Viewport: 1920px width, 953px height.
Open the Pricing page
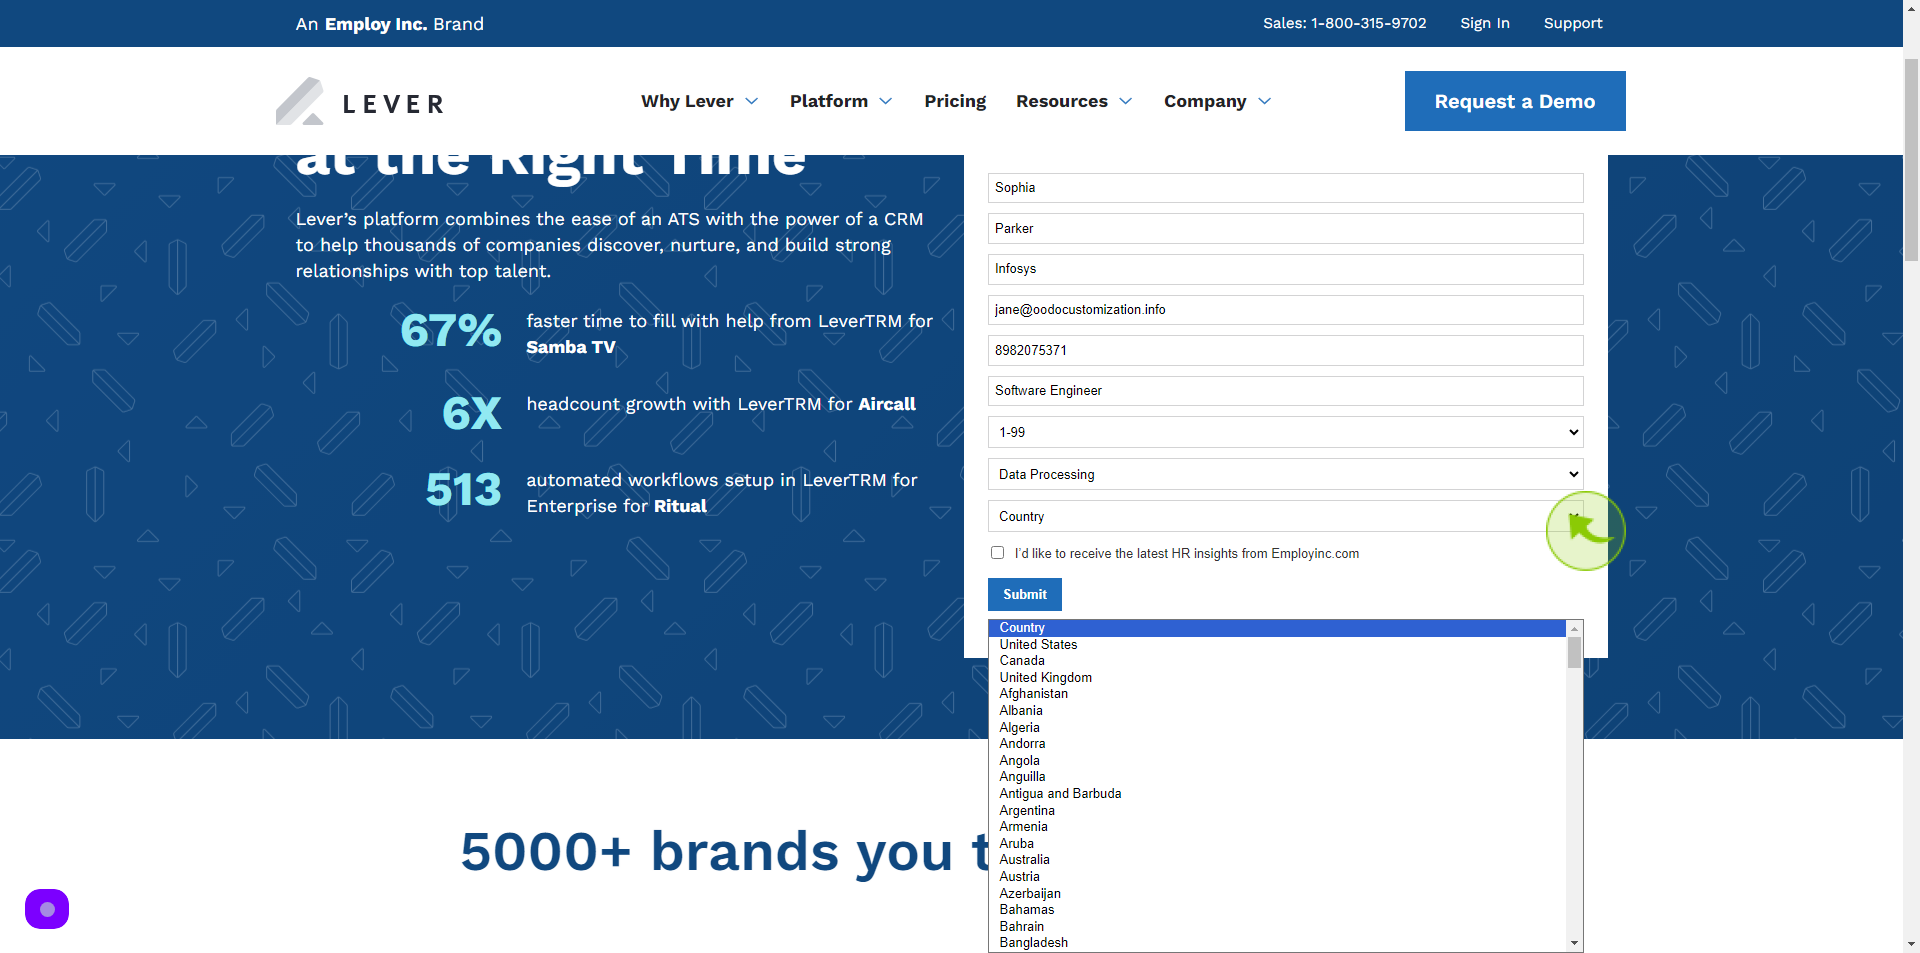955,101
